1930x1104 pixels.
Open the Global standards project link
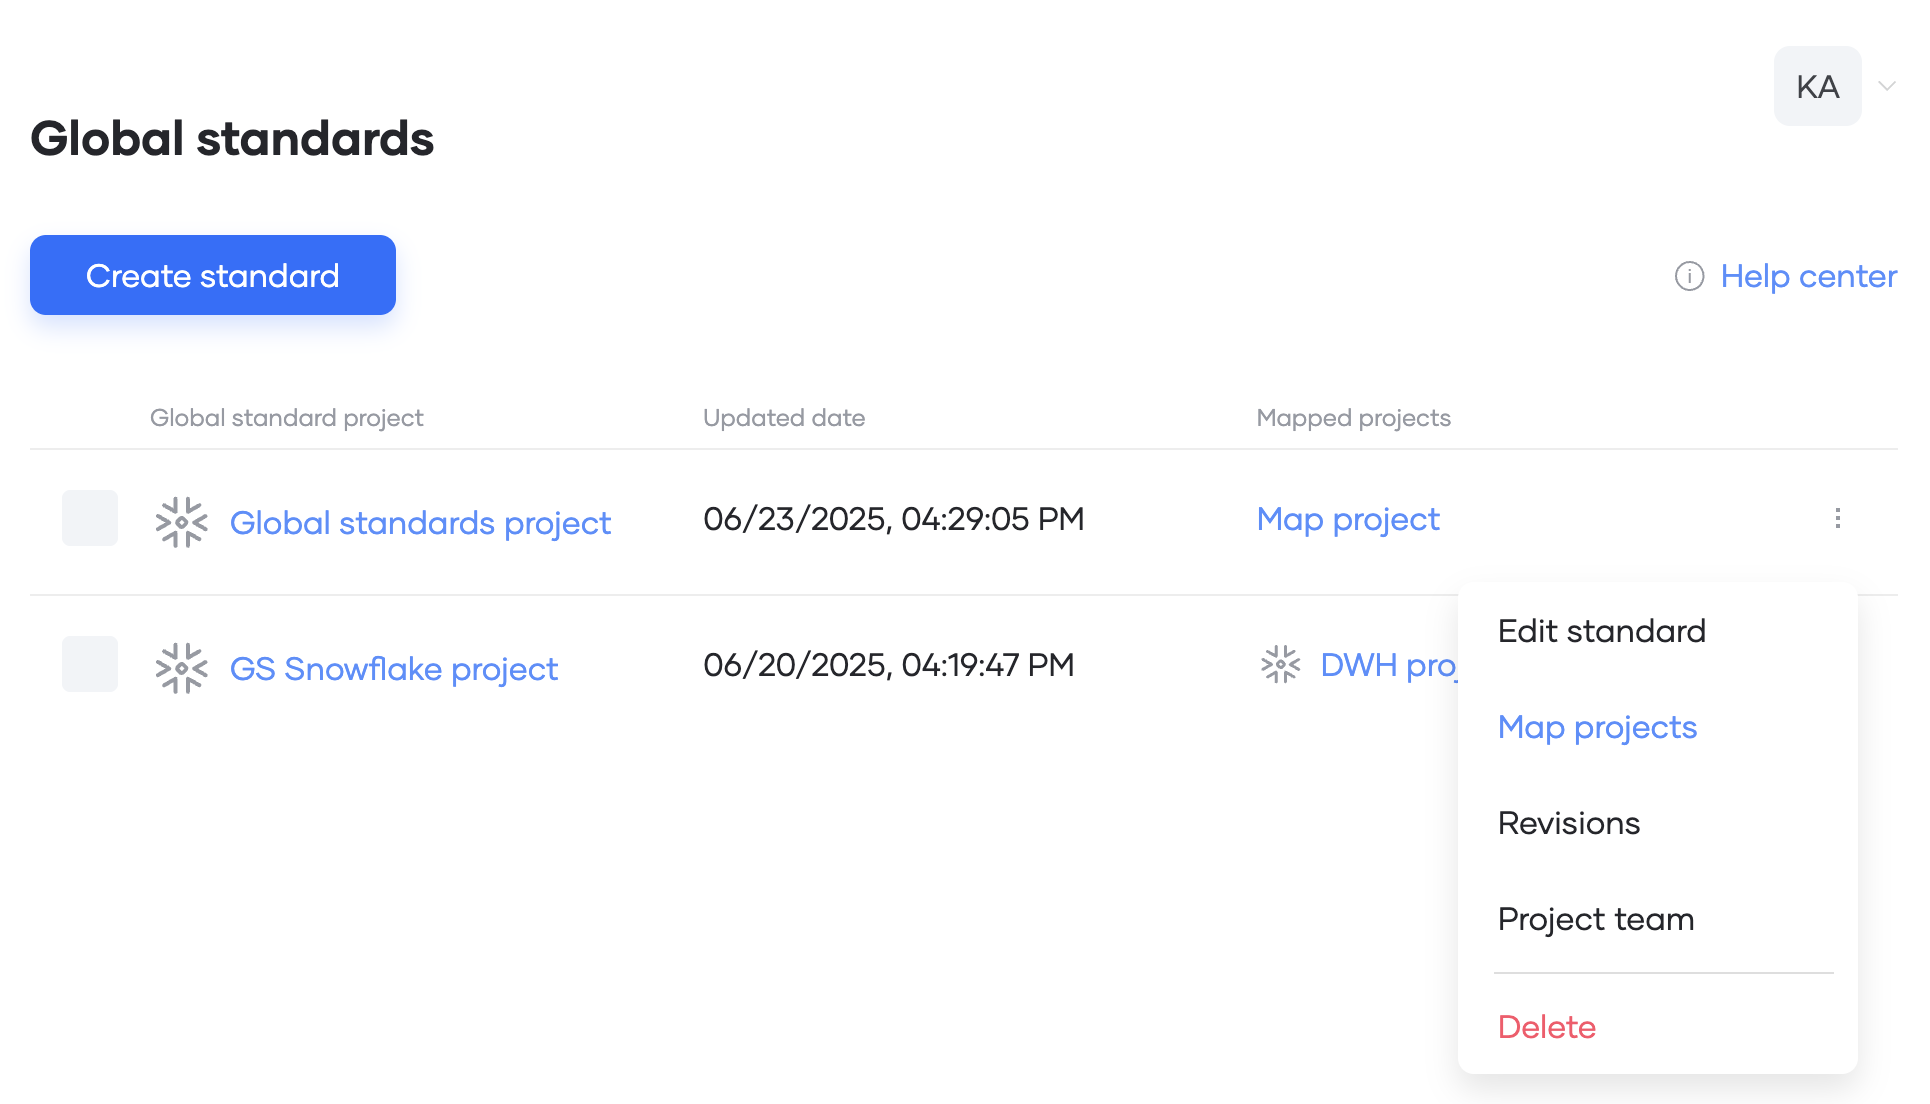tap(420, 523)
